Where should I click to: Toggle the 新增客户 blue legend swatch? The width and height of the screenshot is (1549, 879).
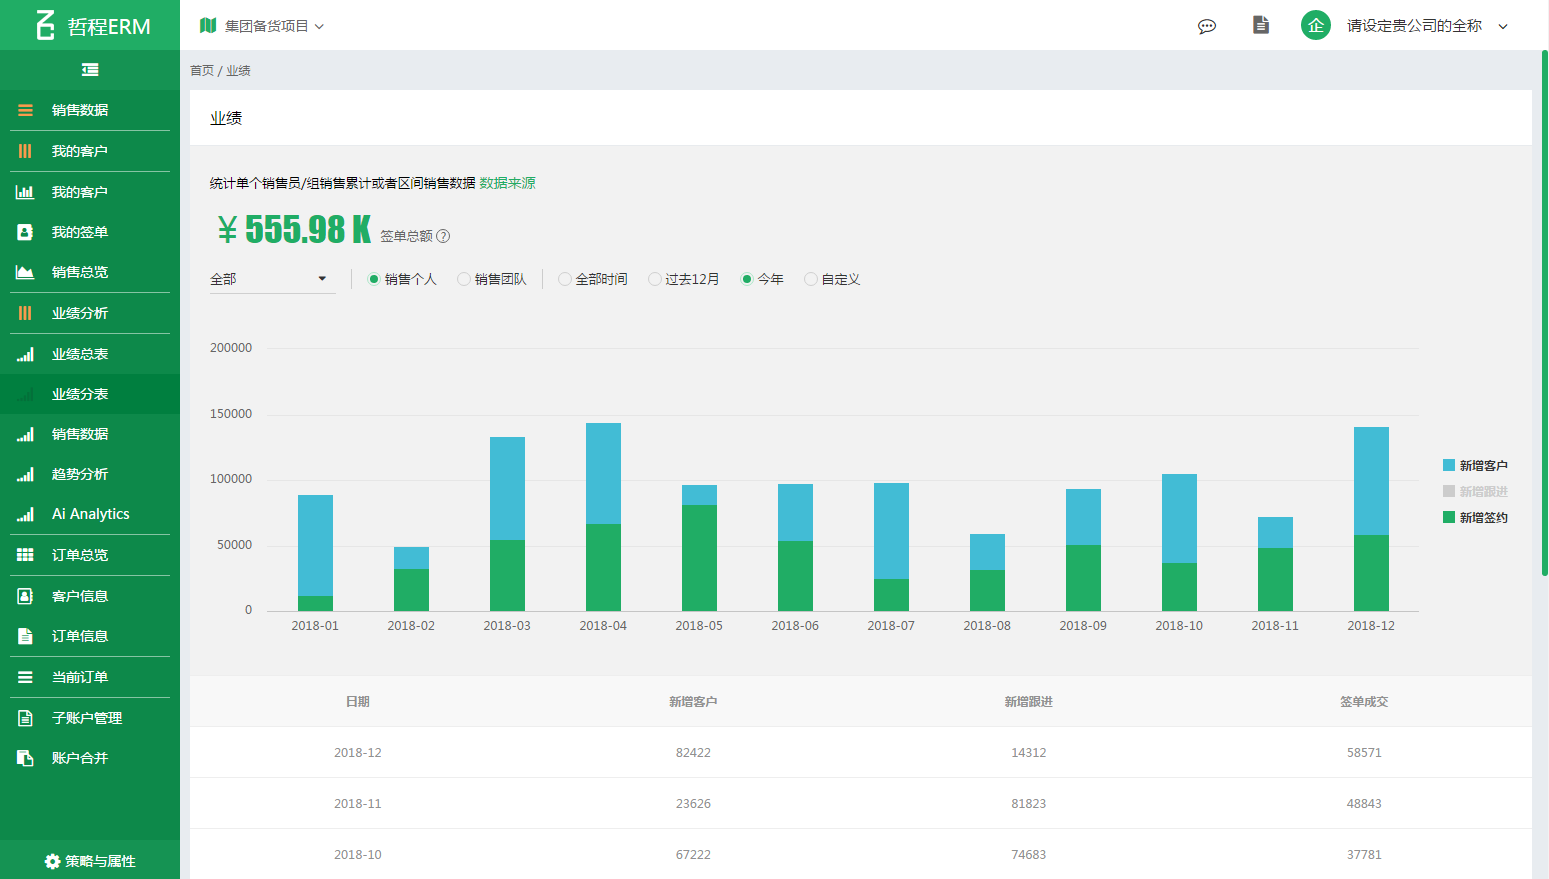tap(1449, 465)
